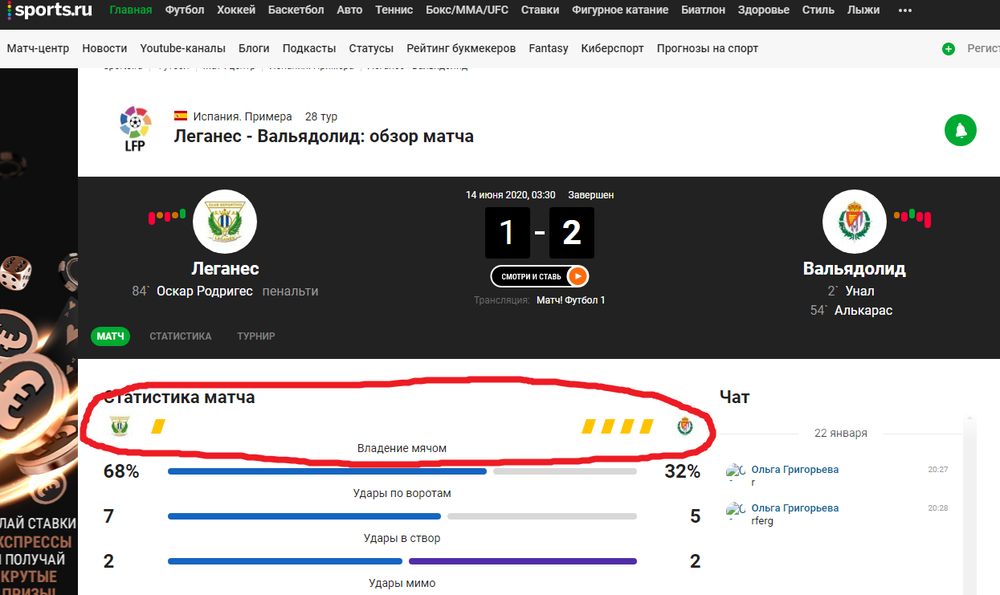Click goal scorer Алькарас
This screenshot has height=595, width=1000.
[x=864, y=311]
